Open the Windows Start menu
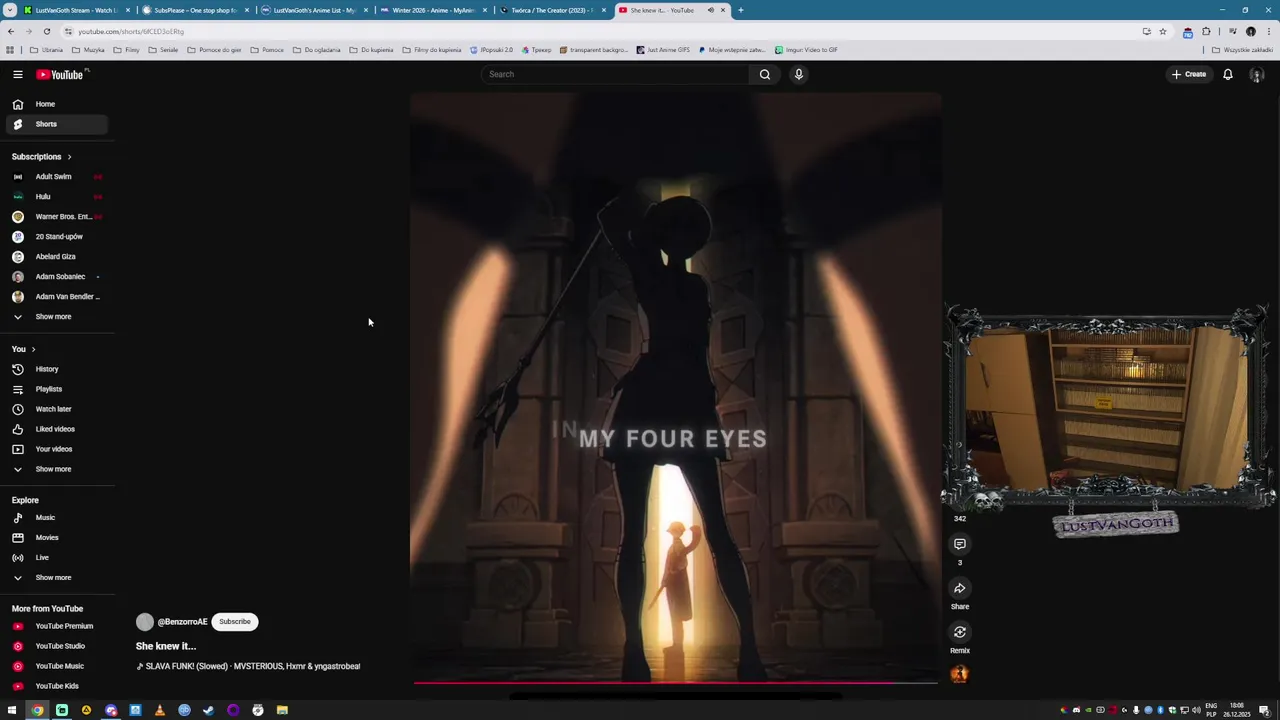The image size is (1280, 720). pos(12,710)
